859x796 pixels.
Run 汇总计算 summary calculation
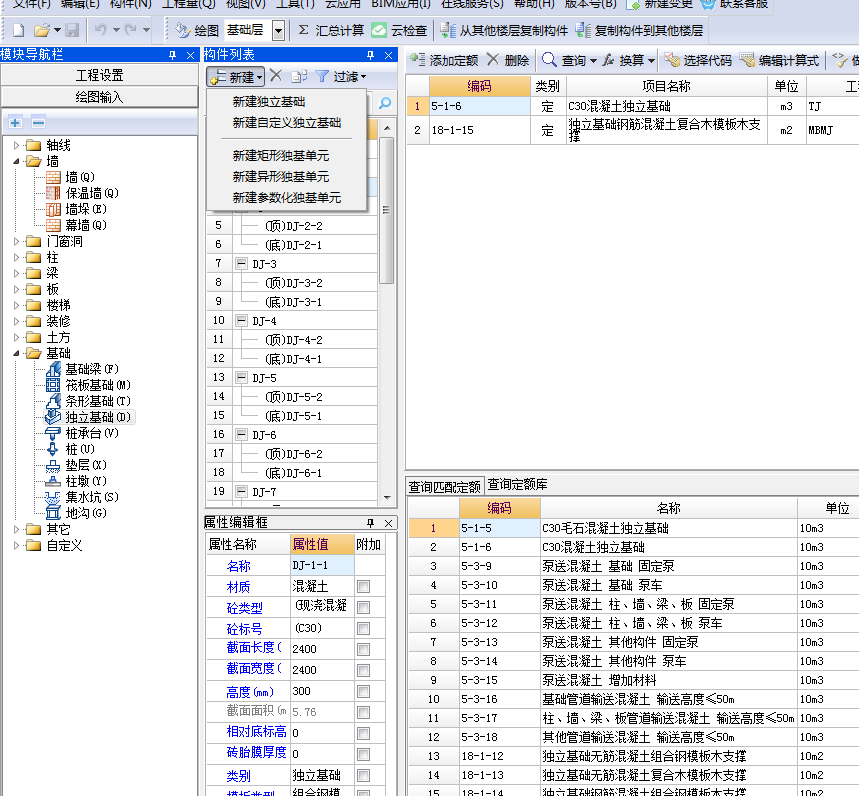(331, 31)
